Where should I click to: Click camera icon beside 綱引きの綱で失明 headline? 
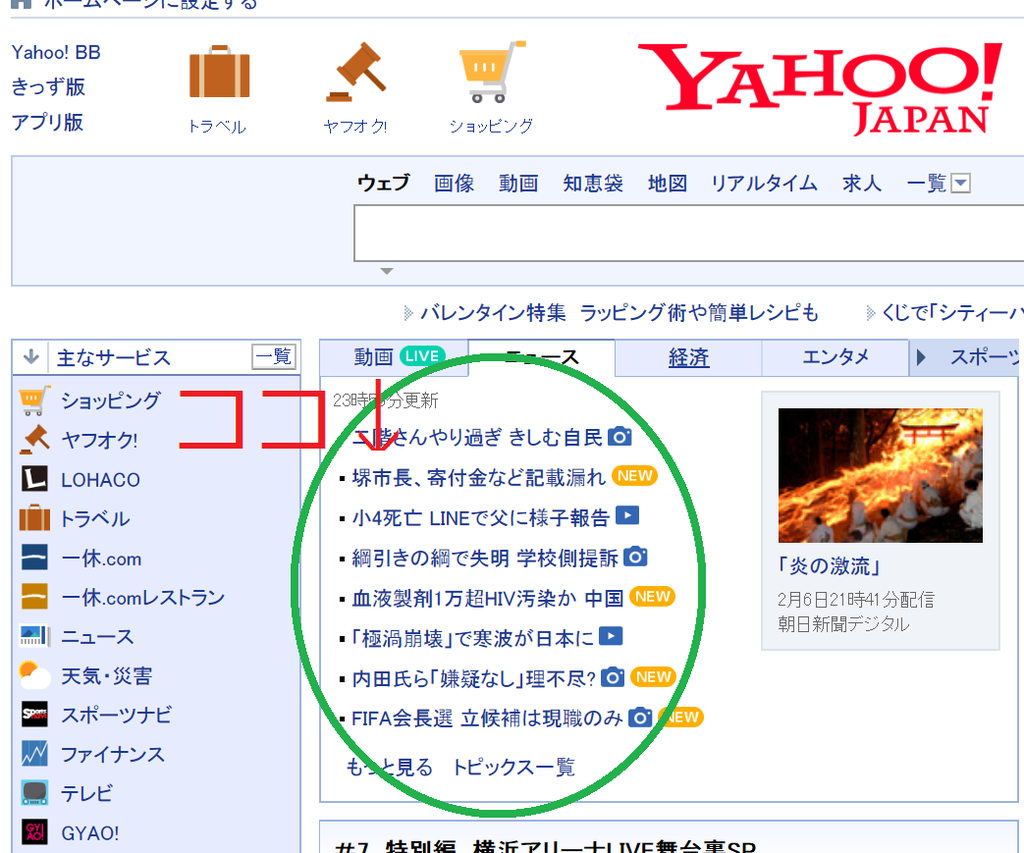pyautogui.click(x=635, y=556)
